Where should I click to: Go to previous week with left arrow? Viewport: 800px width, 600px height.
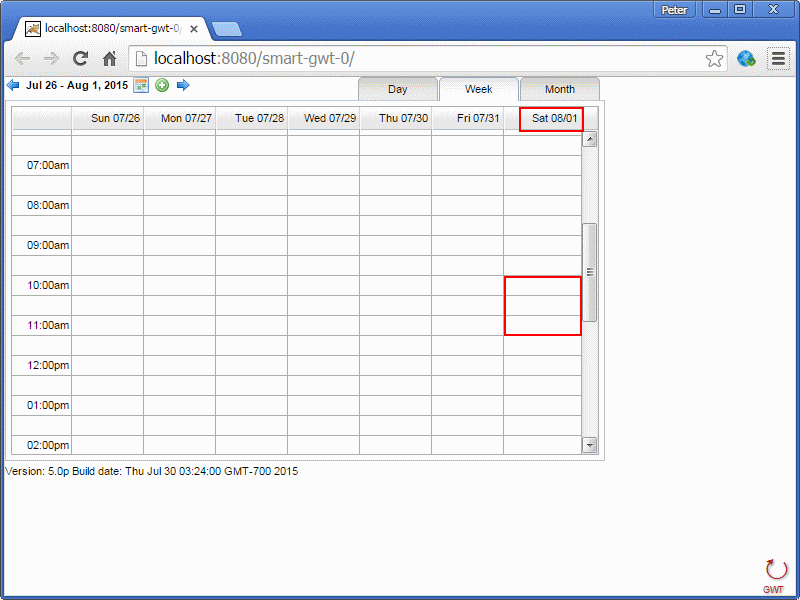13,86
